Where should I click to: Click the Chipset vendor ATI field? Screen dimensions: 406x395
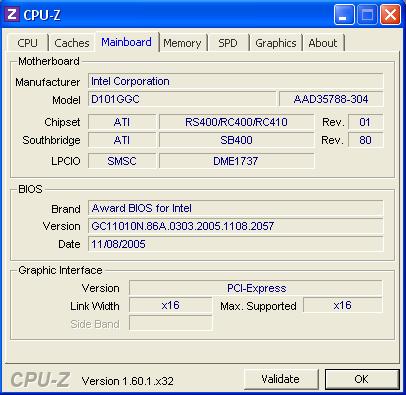click(122, 122)
